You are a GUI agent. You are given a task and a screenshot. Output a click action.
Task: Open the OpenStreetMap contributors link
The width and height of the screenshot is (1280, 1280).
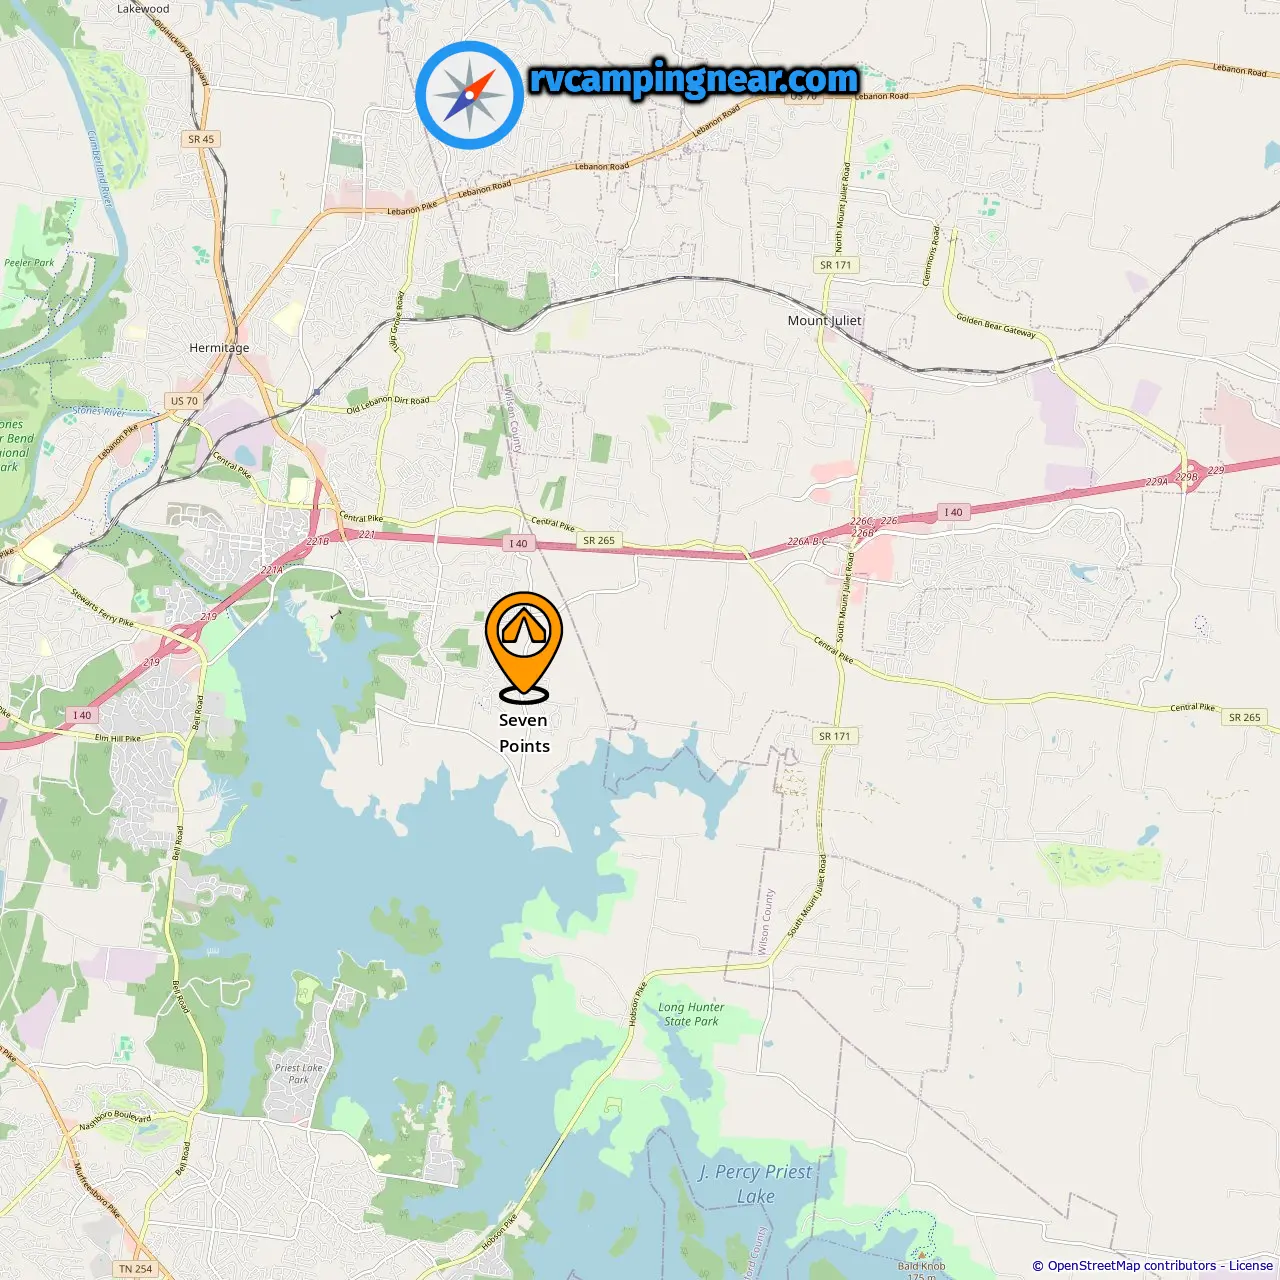coord(1131,1266)
